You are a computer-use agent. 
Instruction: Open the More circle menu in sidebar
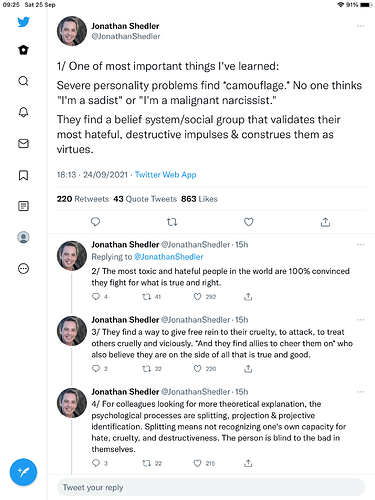pos(23,269)
